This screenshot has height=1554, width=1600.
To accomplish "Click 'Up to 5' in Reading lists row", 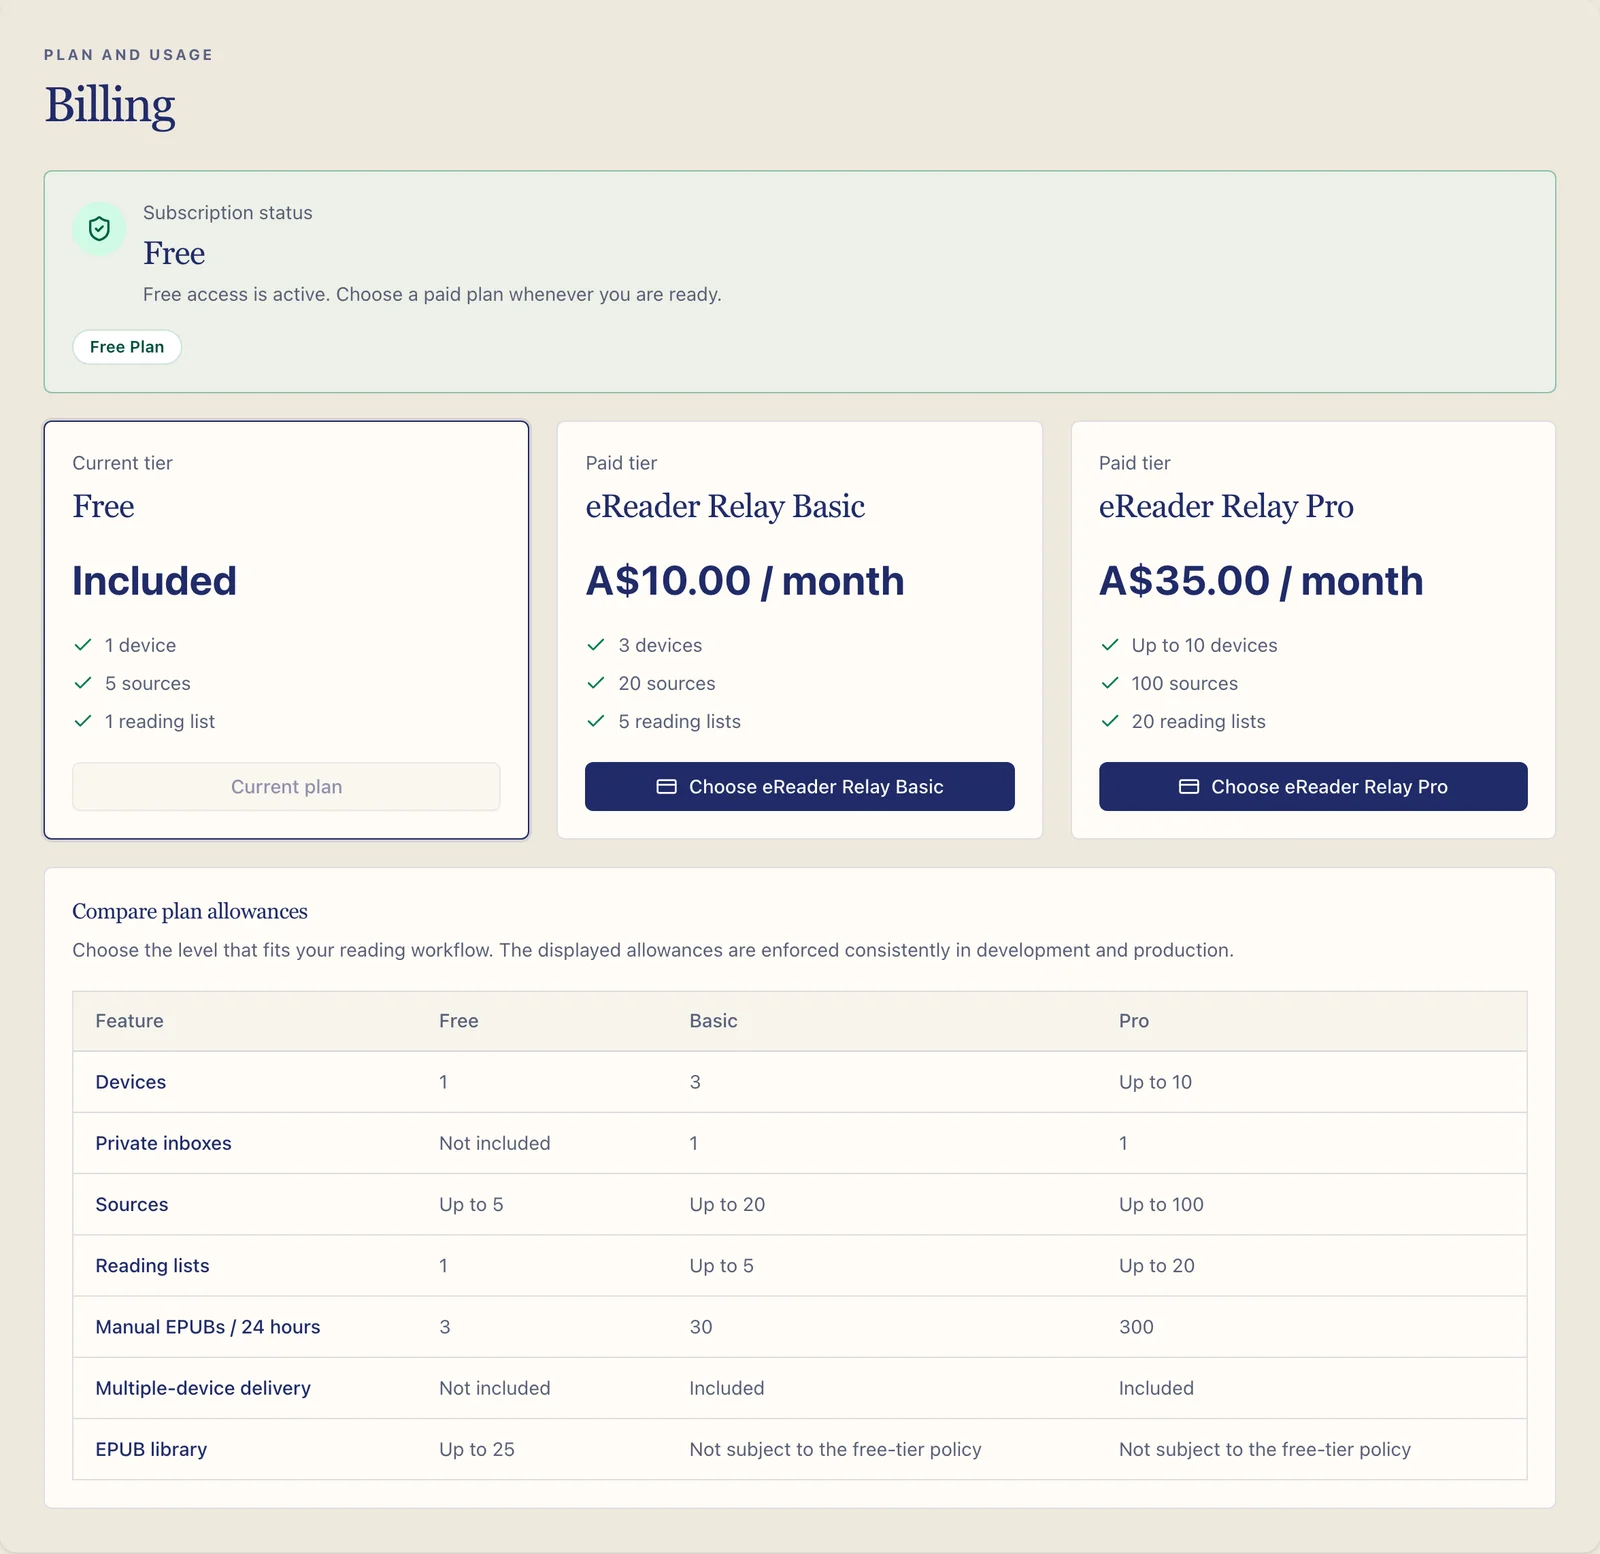I will 722,1266.
